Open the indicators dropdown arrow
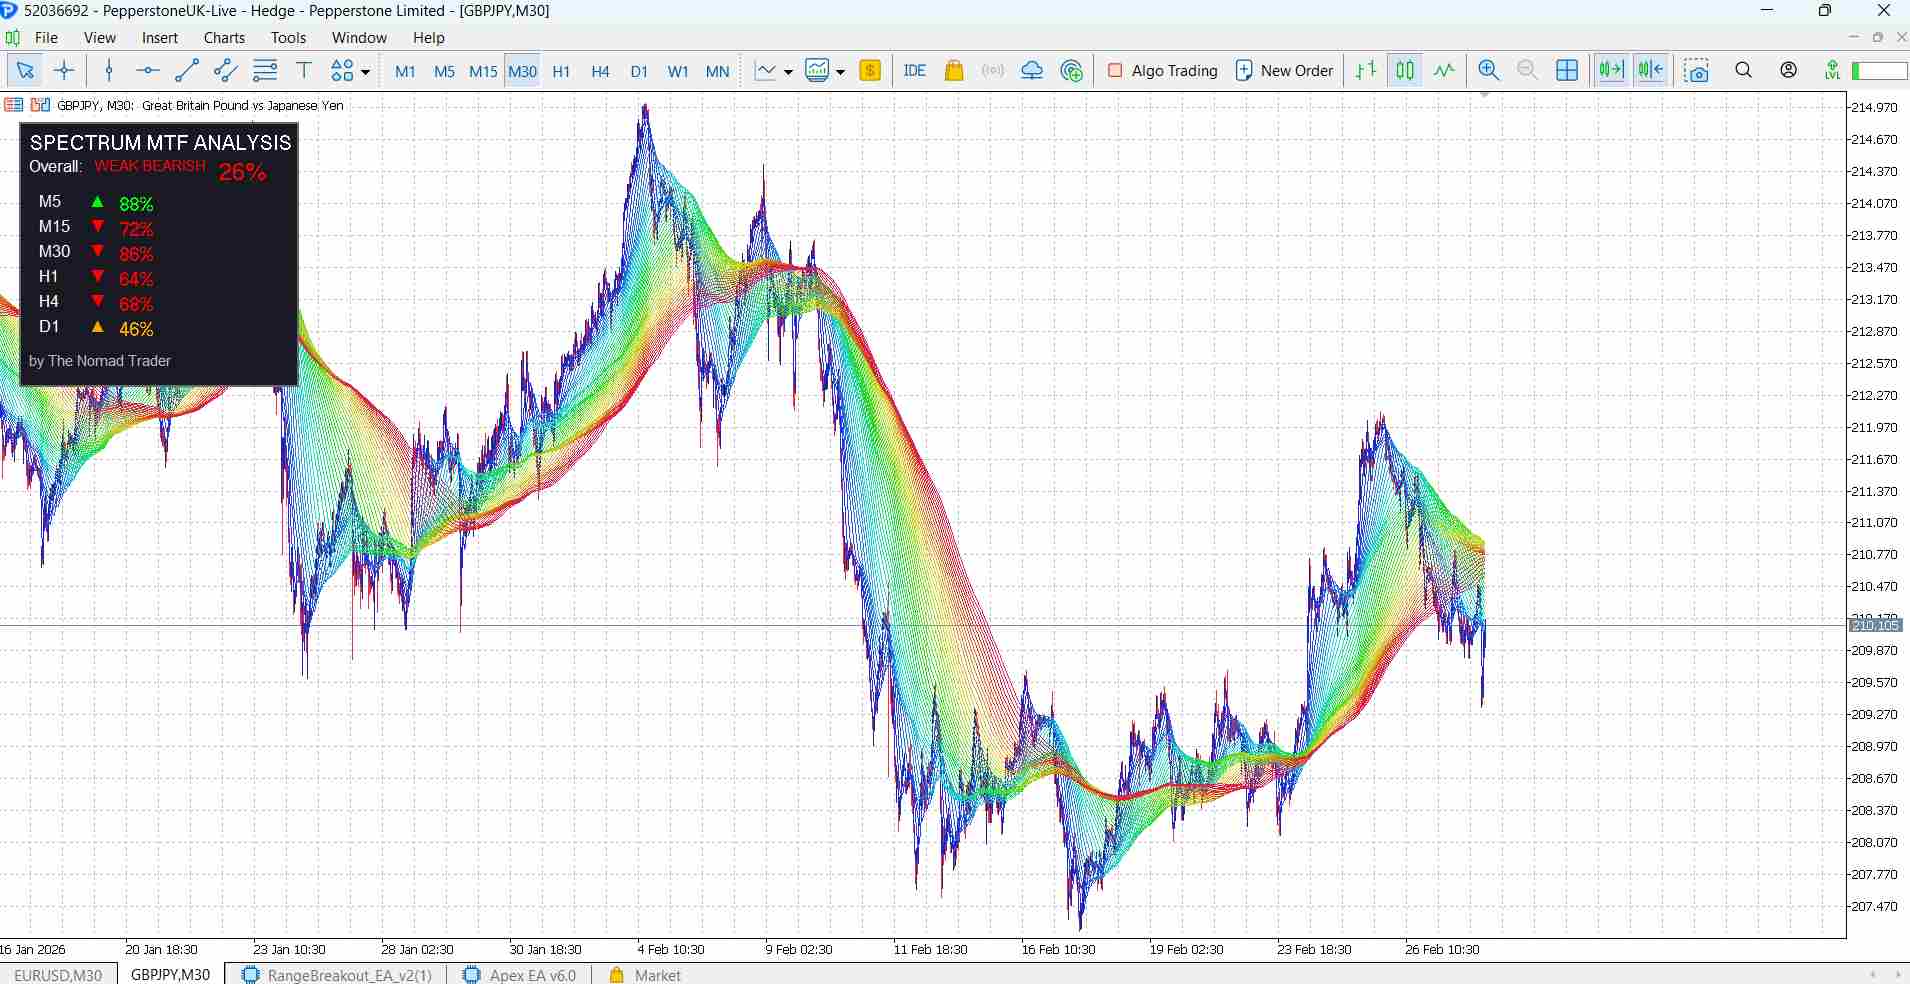The width and height of the screenshot is (1910, 984). pyautogui.click(x=840, y=70)
